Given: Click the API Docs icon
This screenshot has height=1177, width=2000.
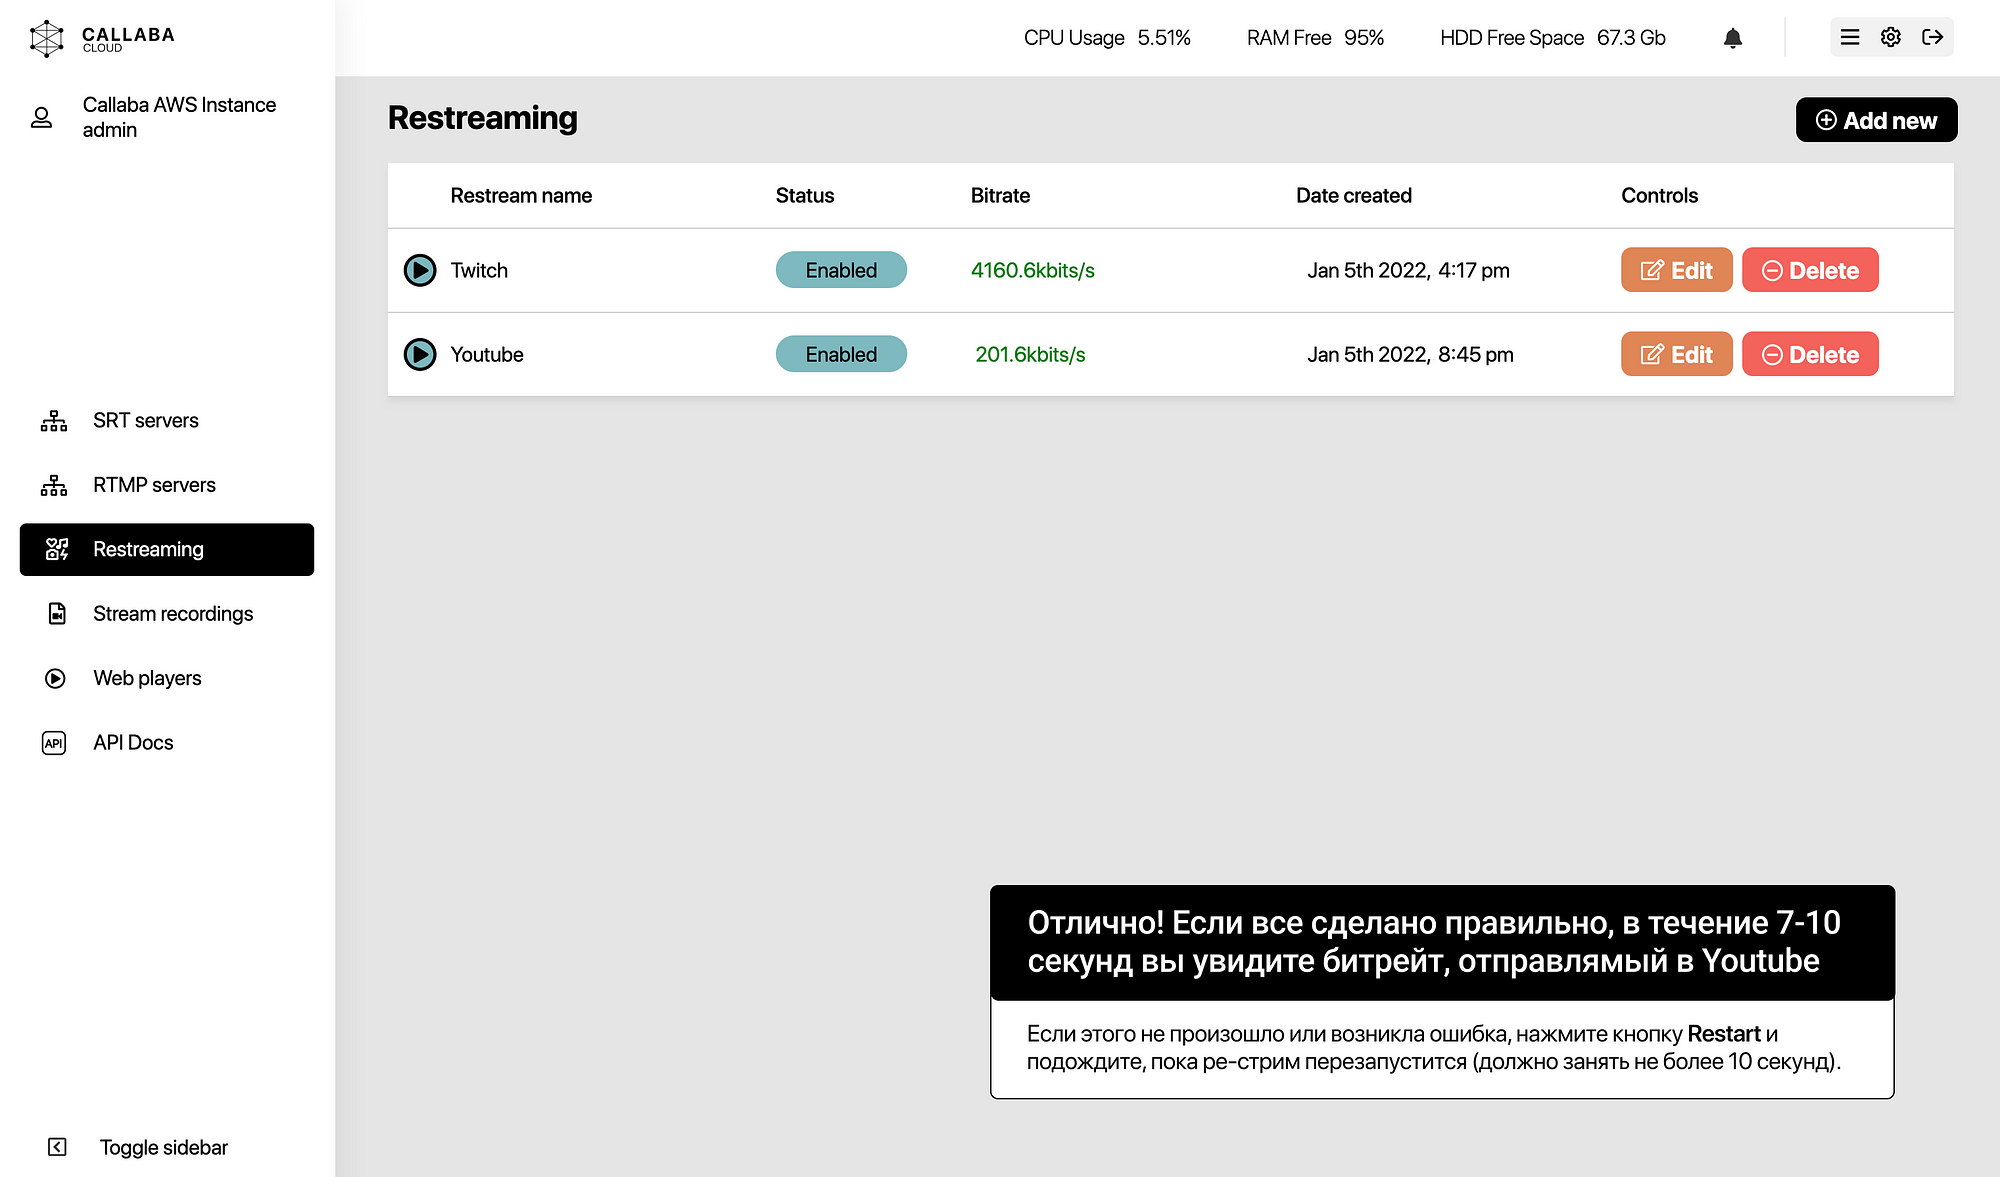Looking at the screenshot, I should point(54,743).
